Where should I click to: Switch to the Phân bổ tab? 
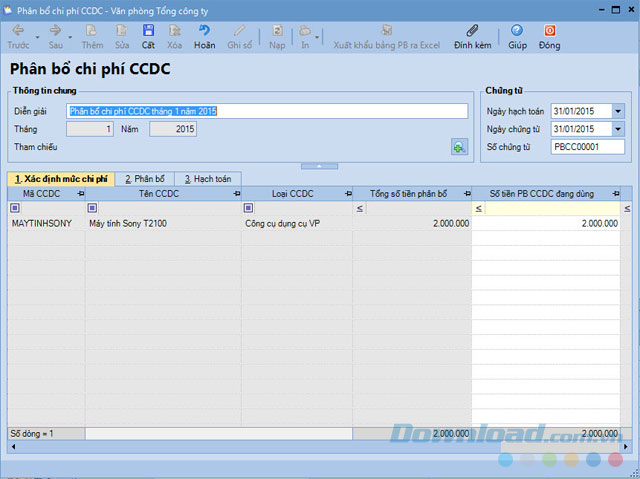click(145, 179)
